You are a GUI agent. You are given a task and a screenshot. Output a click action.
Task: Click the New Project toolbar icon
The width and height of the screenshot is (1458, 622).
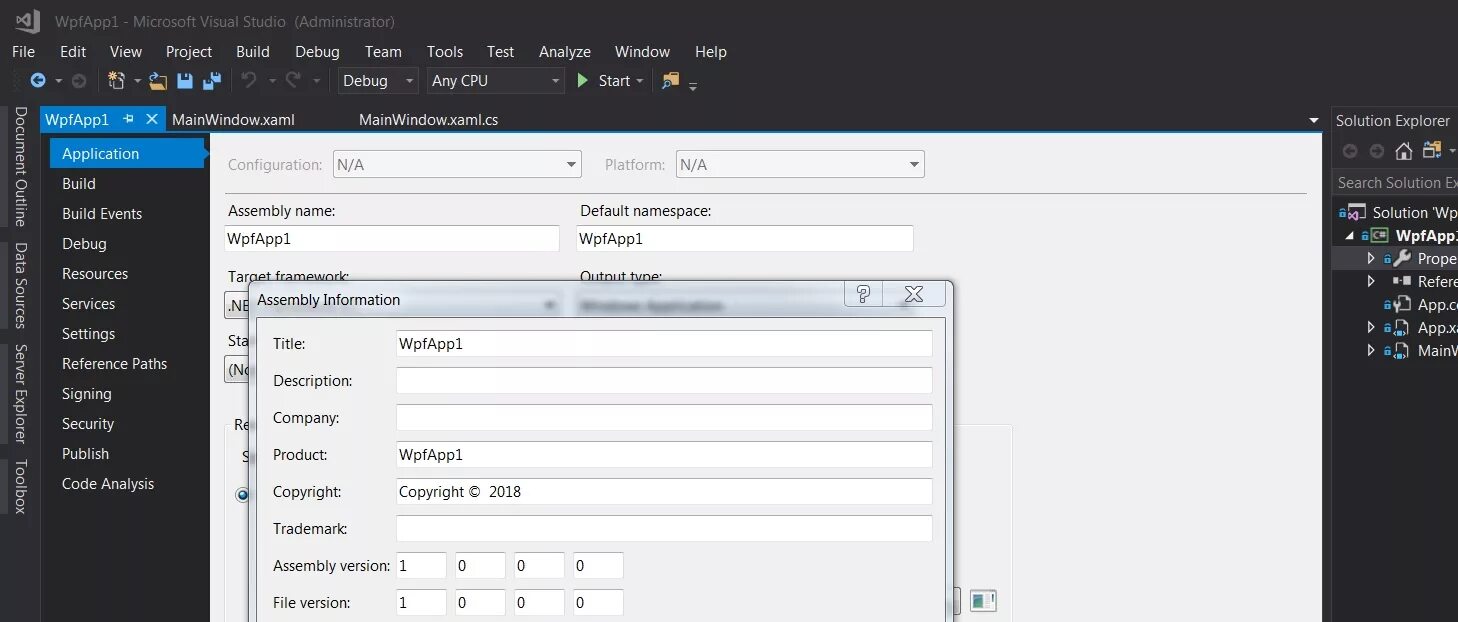[x=116, y=81]
